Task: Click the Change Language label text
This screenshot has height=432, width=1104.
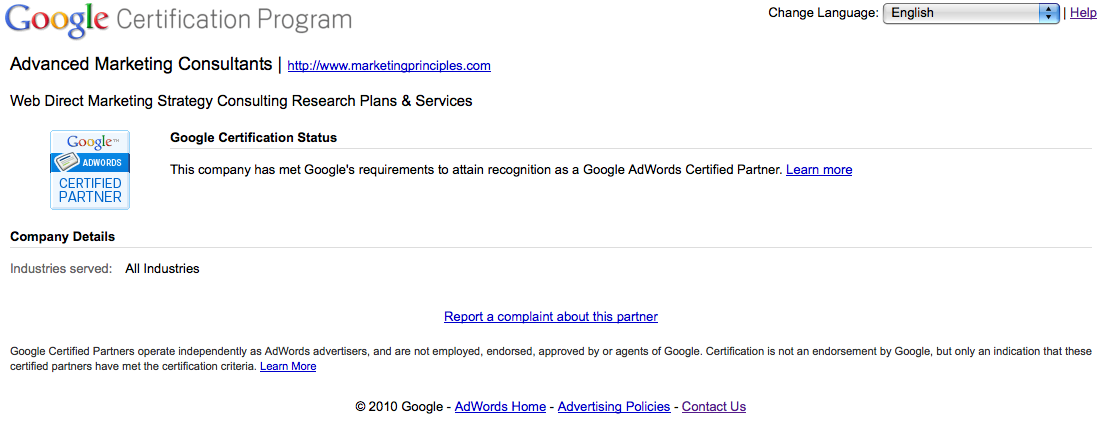Action: [x=823, y=13]
